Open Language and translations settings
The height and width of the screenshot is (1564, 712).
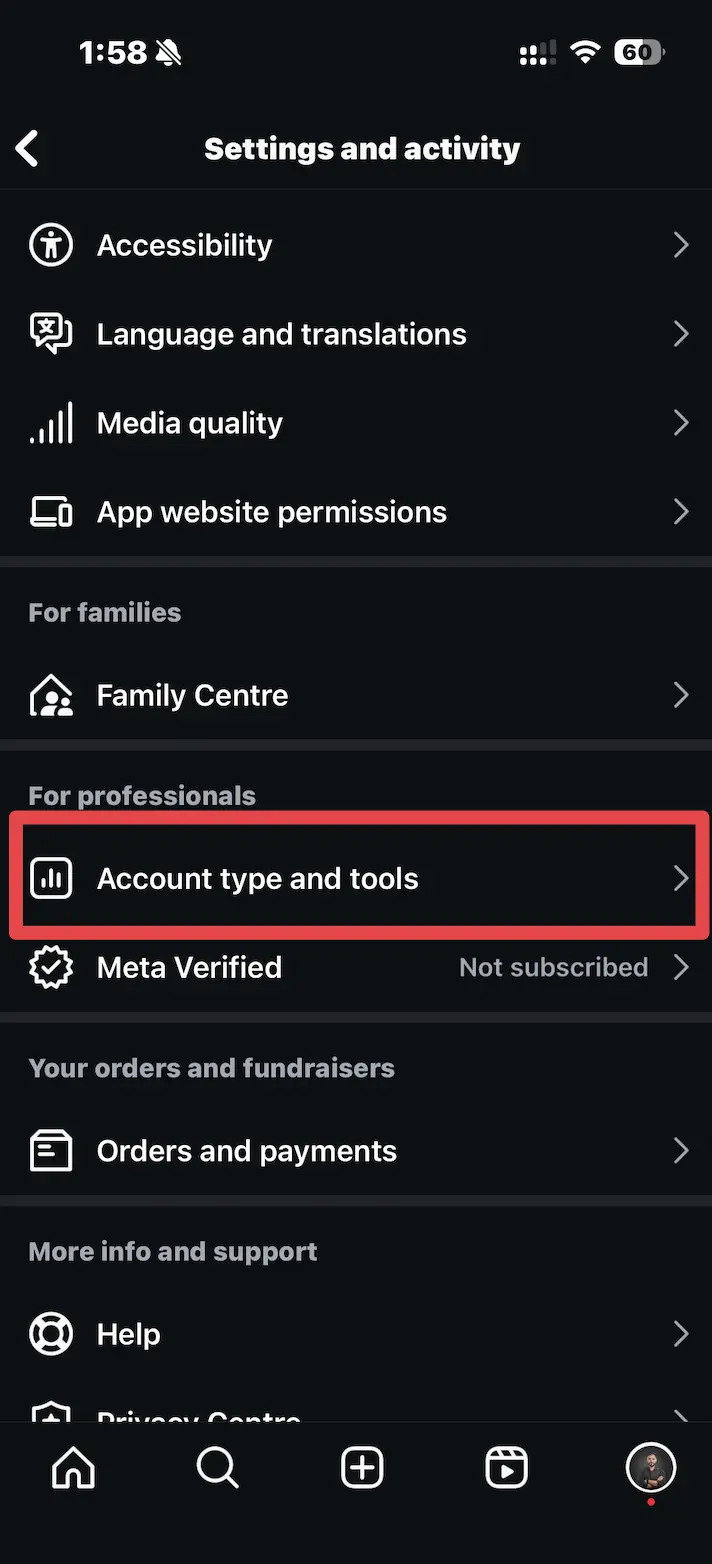[356, 334]
